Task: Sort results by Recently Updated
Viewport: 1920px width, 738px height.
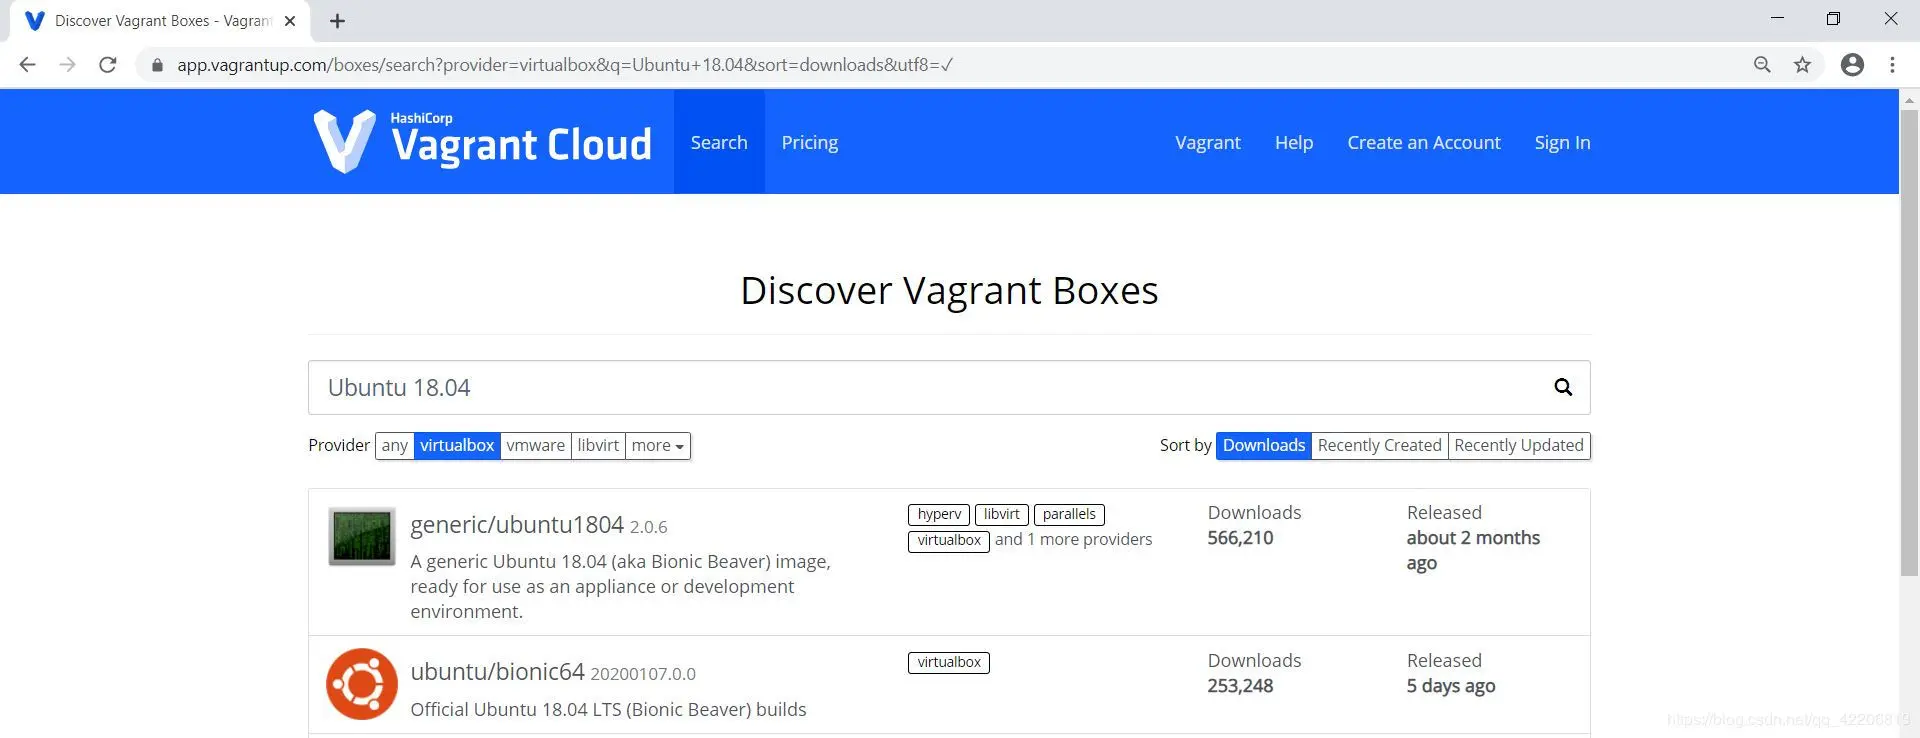Action: pyautogui.click(x=1519, y=445)
